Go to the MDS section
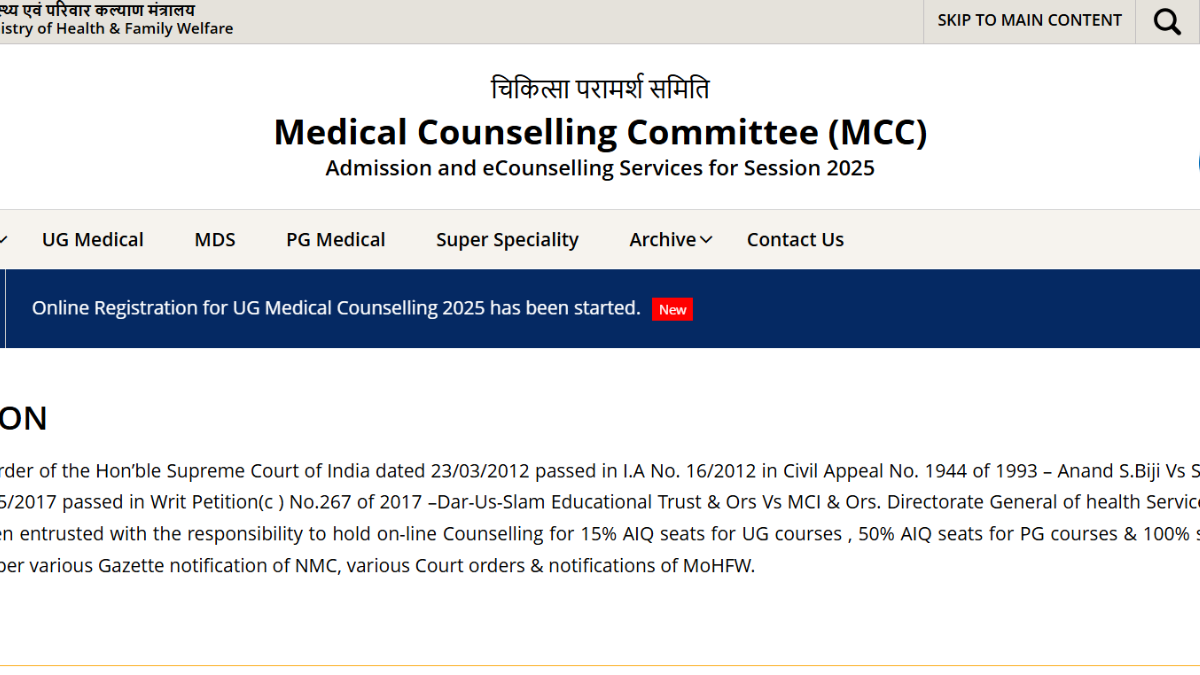 click(215, 240)
